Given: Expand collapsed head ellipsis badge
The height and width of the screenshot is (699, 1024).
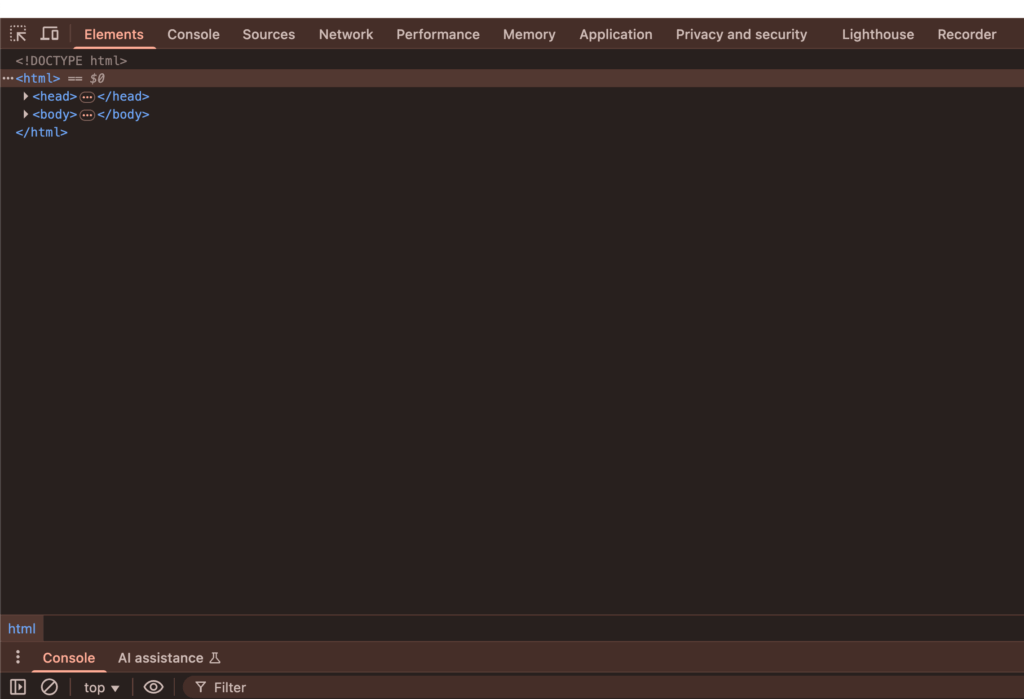Looking at the screenshot, I should (x=87, y=97).
